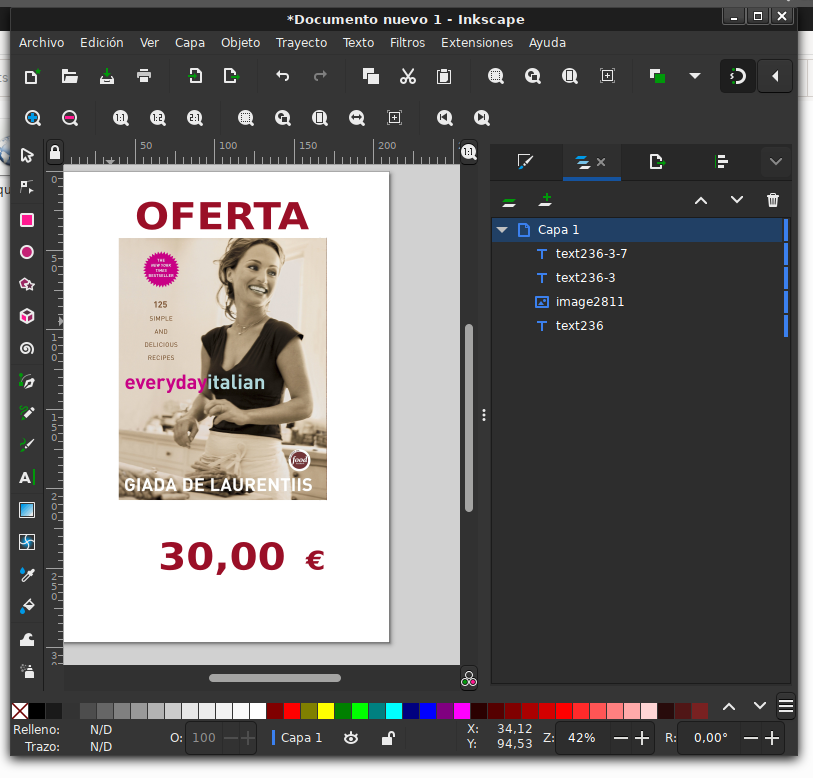
Task: Select the Color dropper tool
Action: point(27,574)
